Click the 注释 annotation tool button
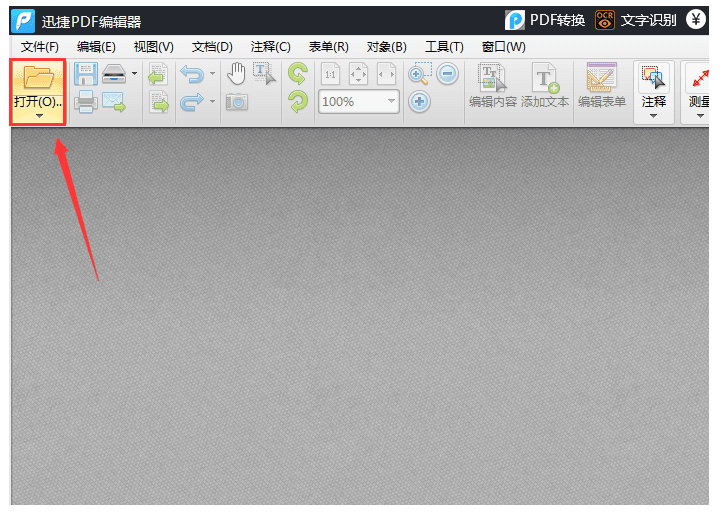 click(x=654, y=86)
